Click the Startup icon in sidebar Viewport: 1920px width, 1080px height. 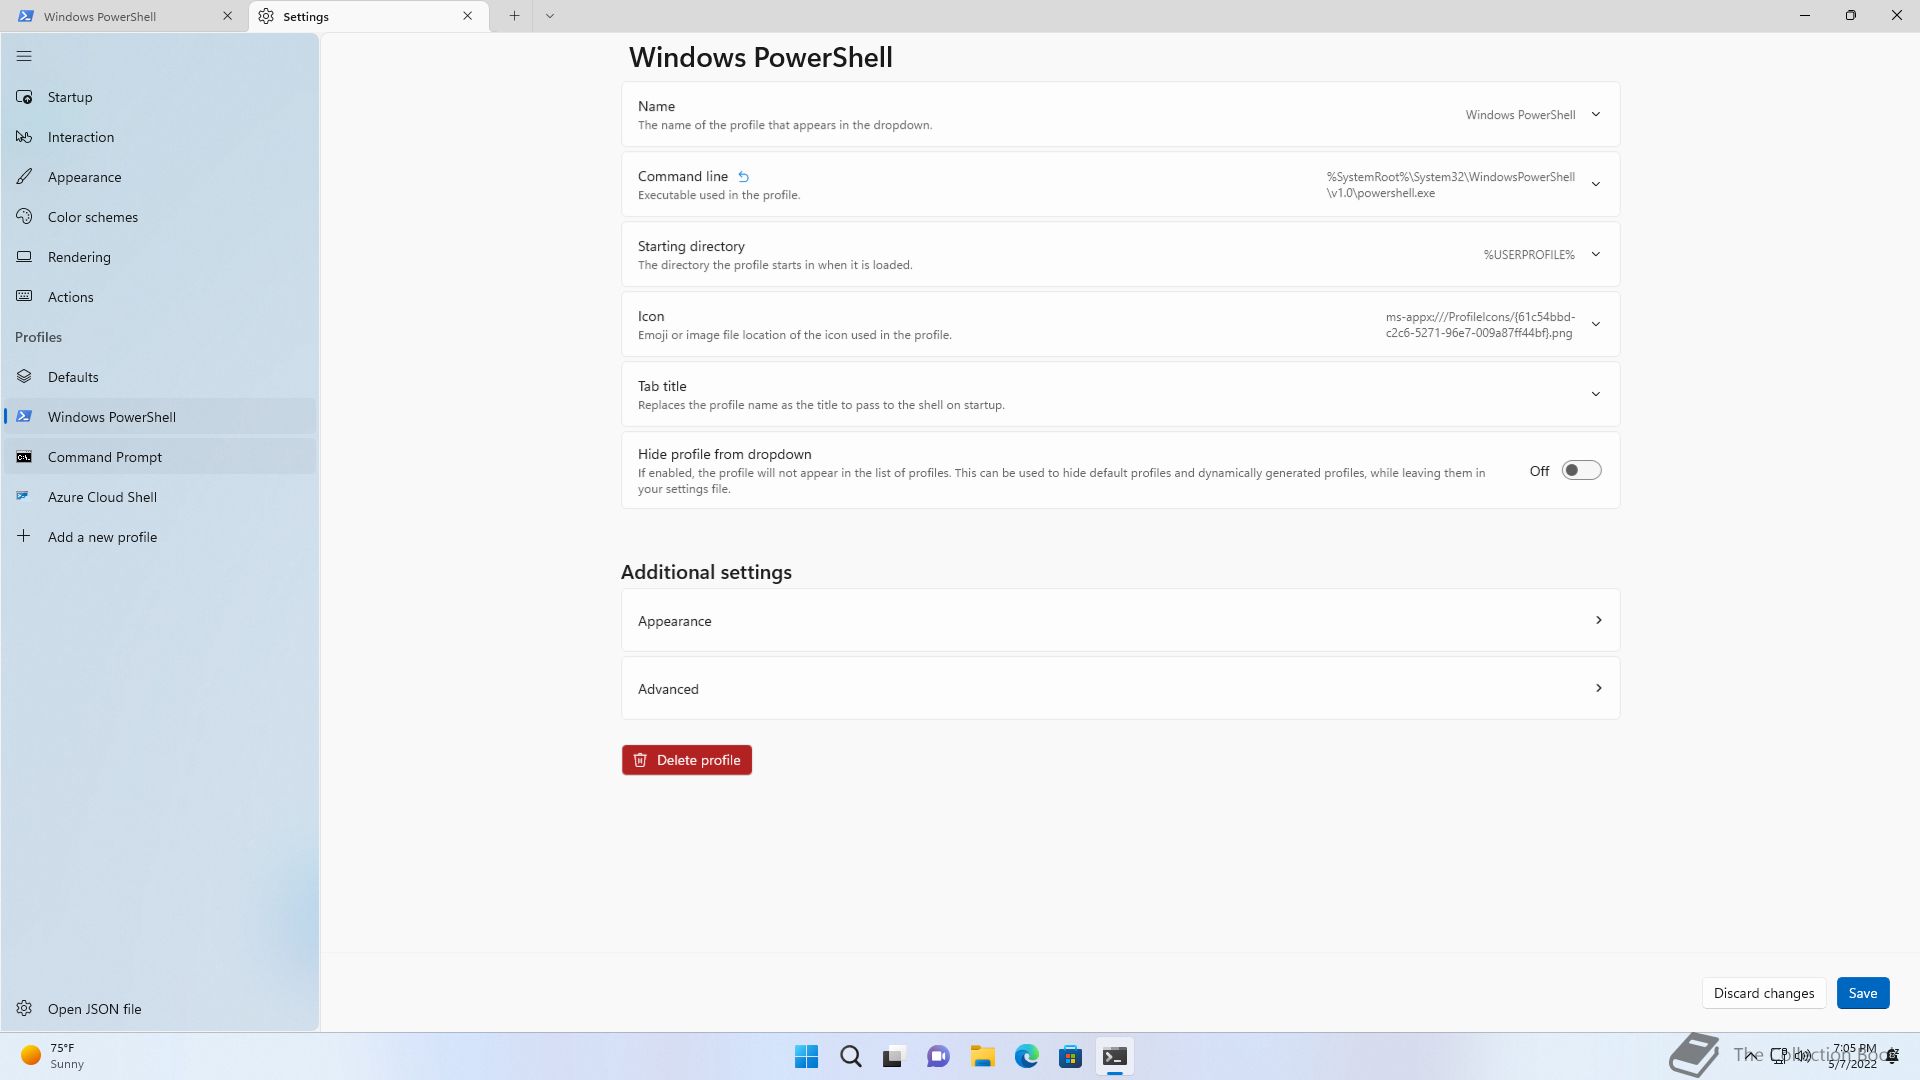click(24, 97)
